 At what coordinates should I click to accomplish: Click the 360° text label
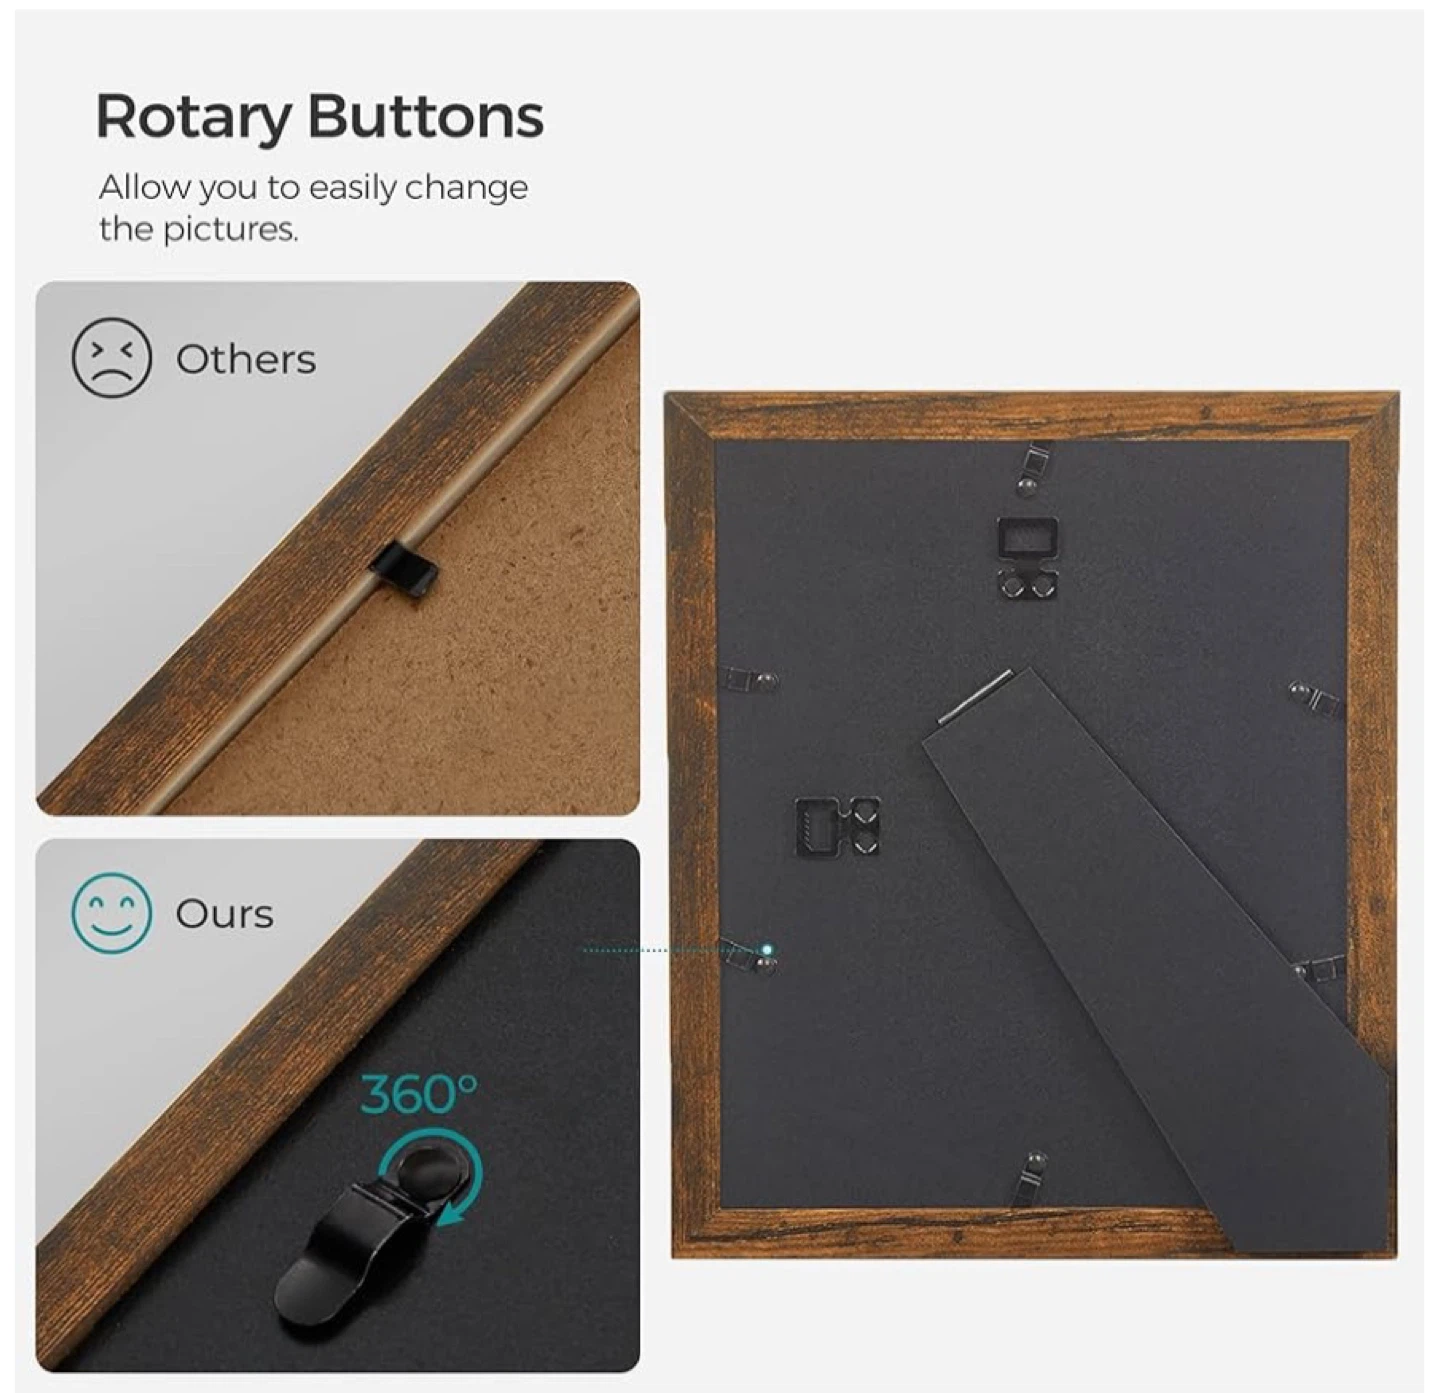click(x=419, y=1096)
